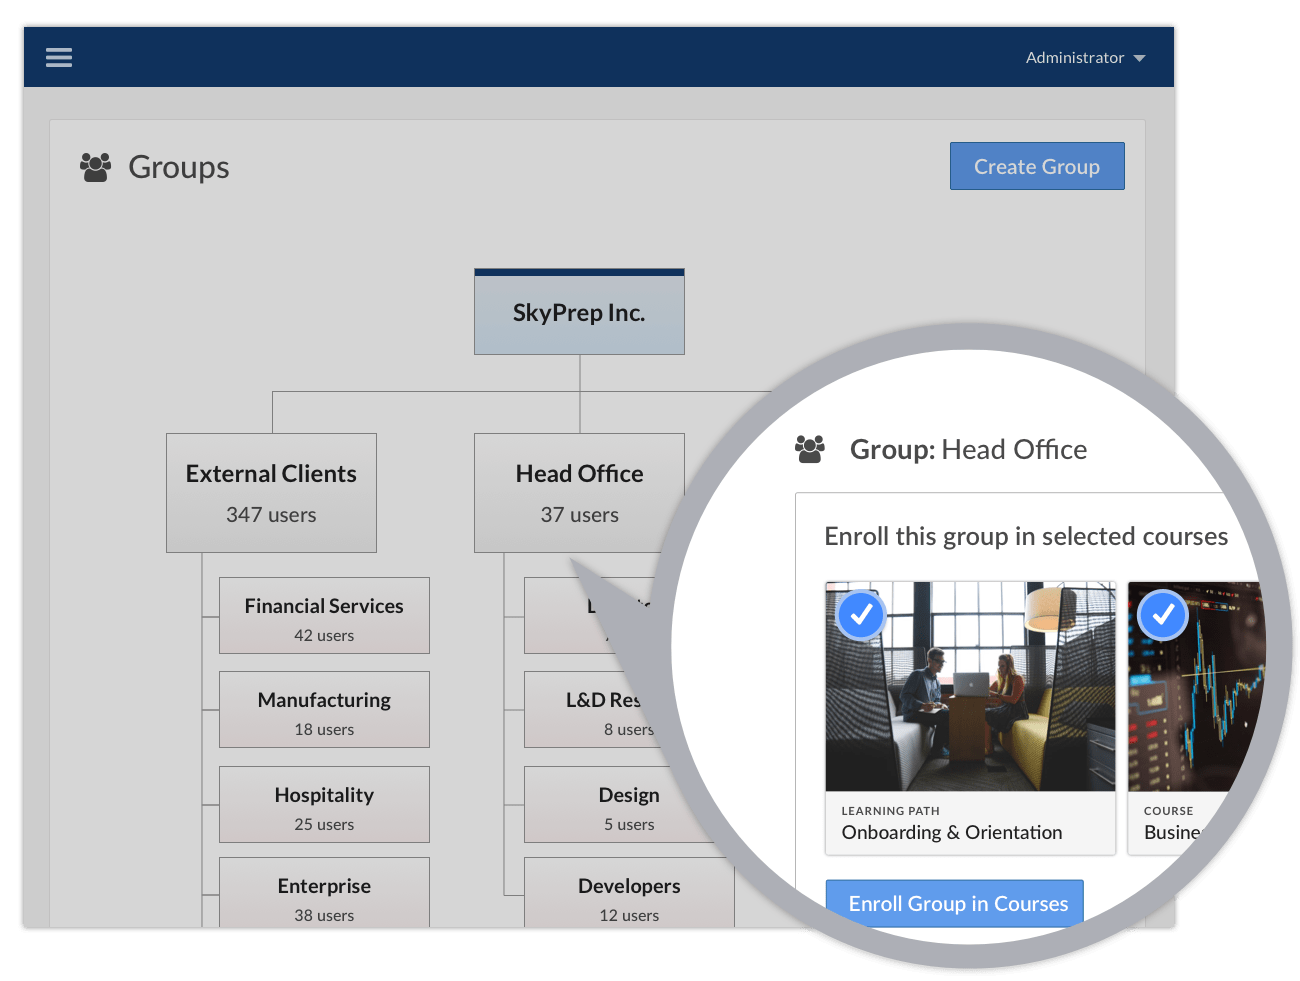Open the Head Office group node
This screenshot has width=1300, height=981.
(579, 492)
